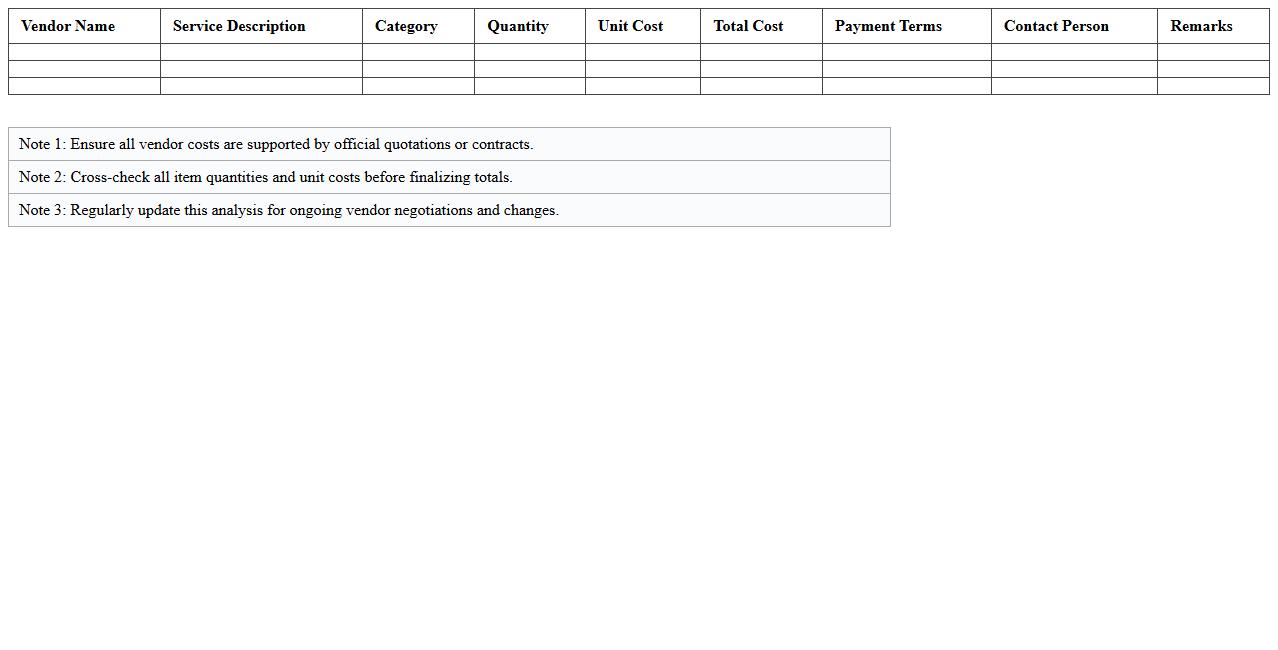1278x650 pixels.
Task: Select the first row Payment Terms cell
Action: (x=905, y=52)
